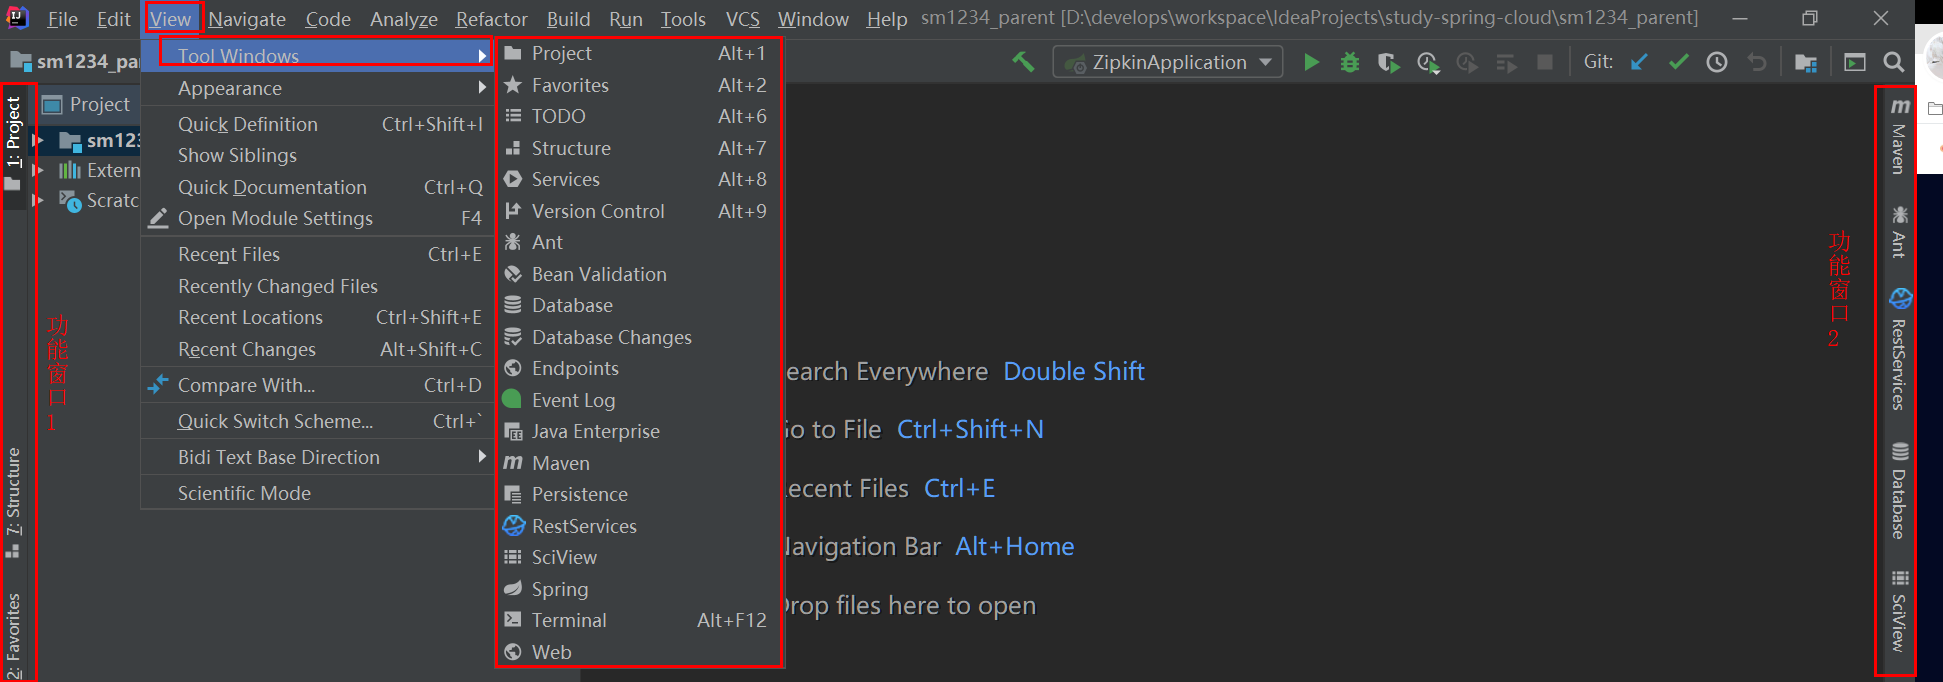Expand the Appearance submenu

click(x=318, y=88)
